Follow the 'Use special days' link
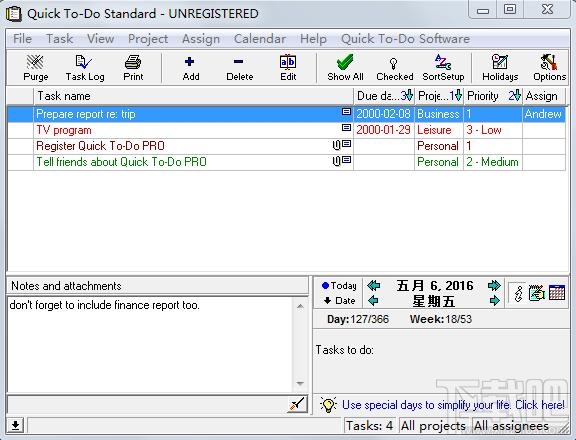The width and height of the screenshot is (576, 440). (x=453, y=405)
